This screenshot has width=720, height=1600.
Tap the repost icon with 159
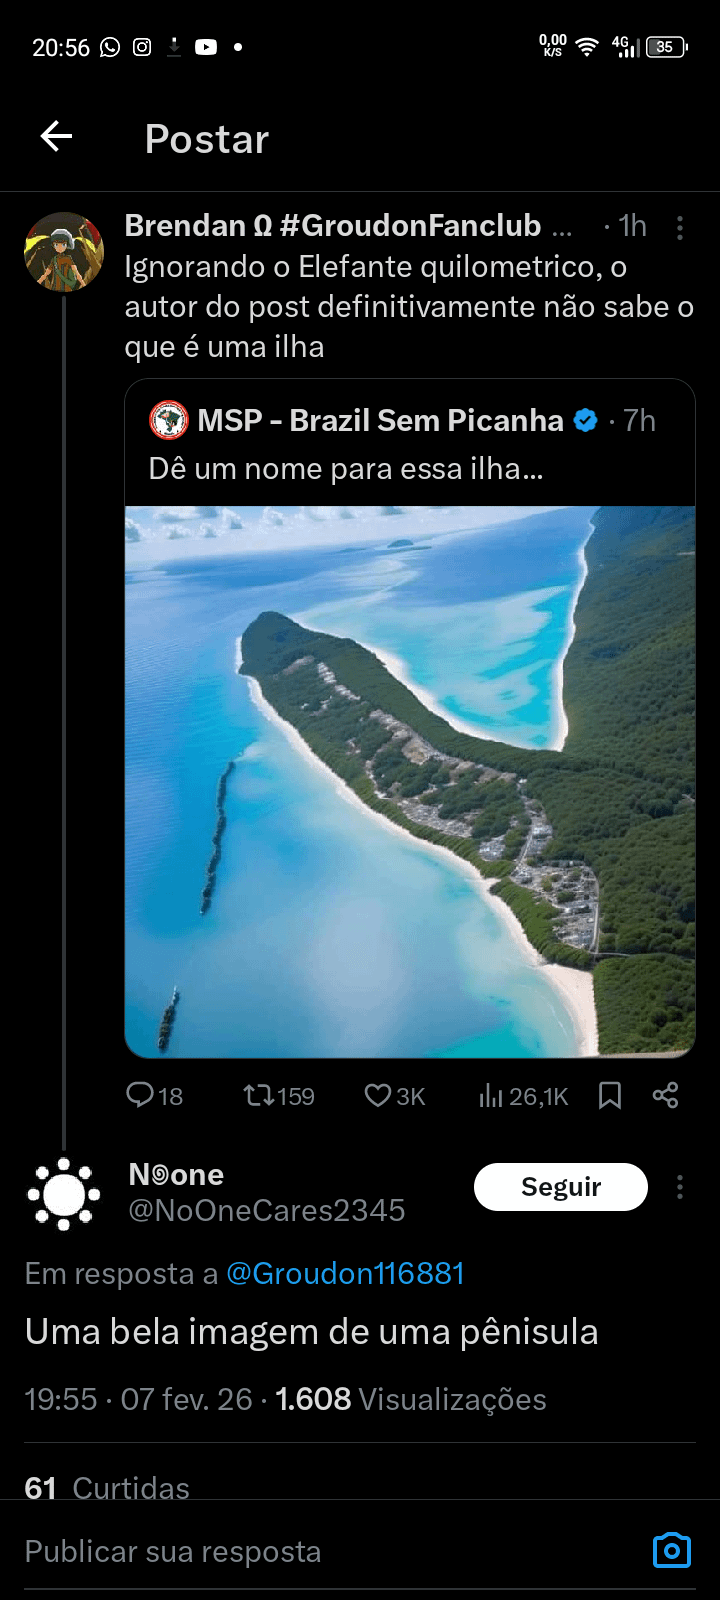[x=279, y=1096]
